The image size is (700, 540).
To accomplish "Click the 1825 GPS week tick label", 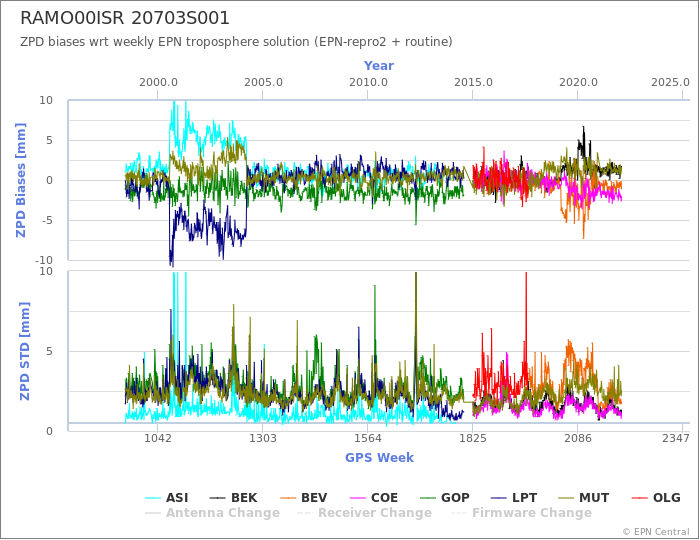I will pos(473,438).
